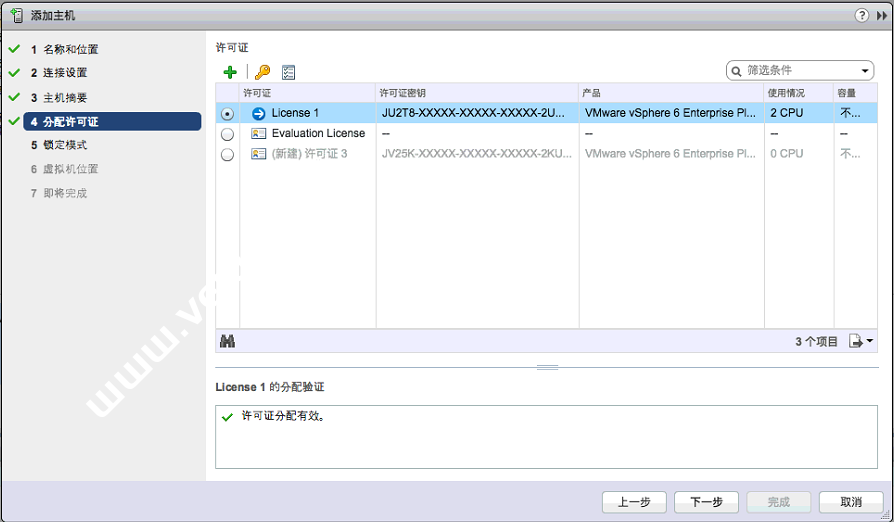The width and height of the screenshot is (894, 522).
Task: Go to step 5 锁定模式
Action: click(59, 145)
